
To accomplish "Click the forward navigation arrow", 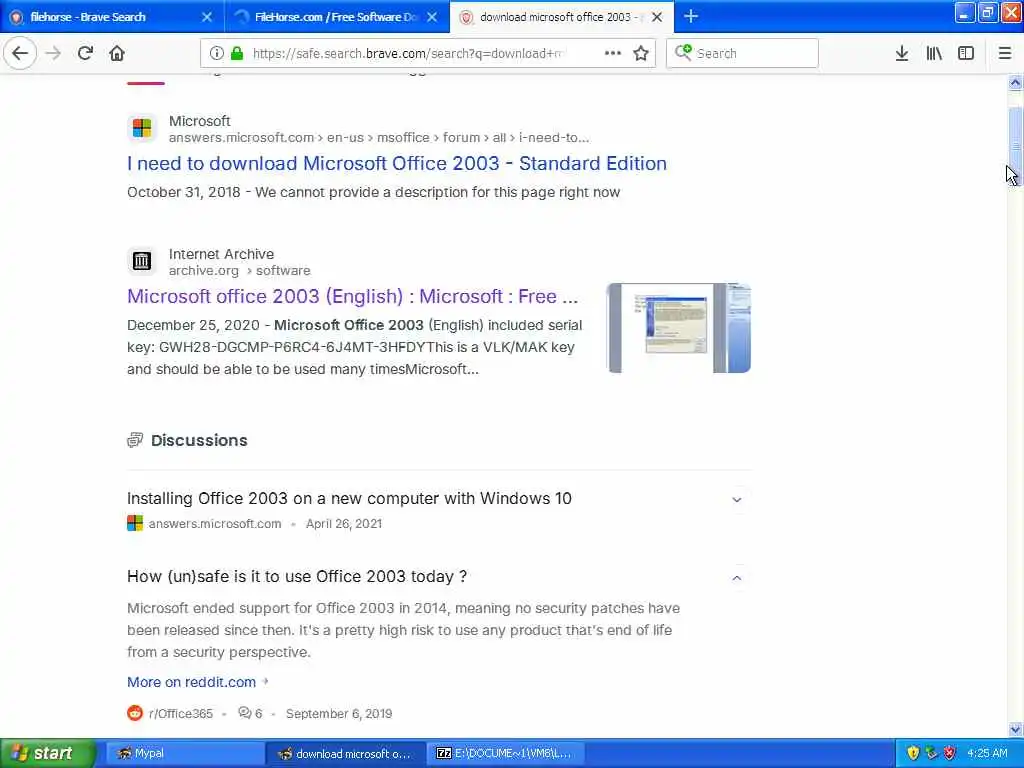I will (x=53, y=53).
